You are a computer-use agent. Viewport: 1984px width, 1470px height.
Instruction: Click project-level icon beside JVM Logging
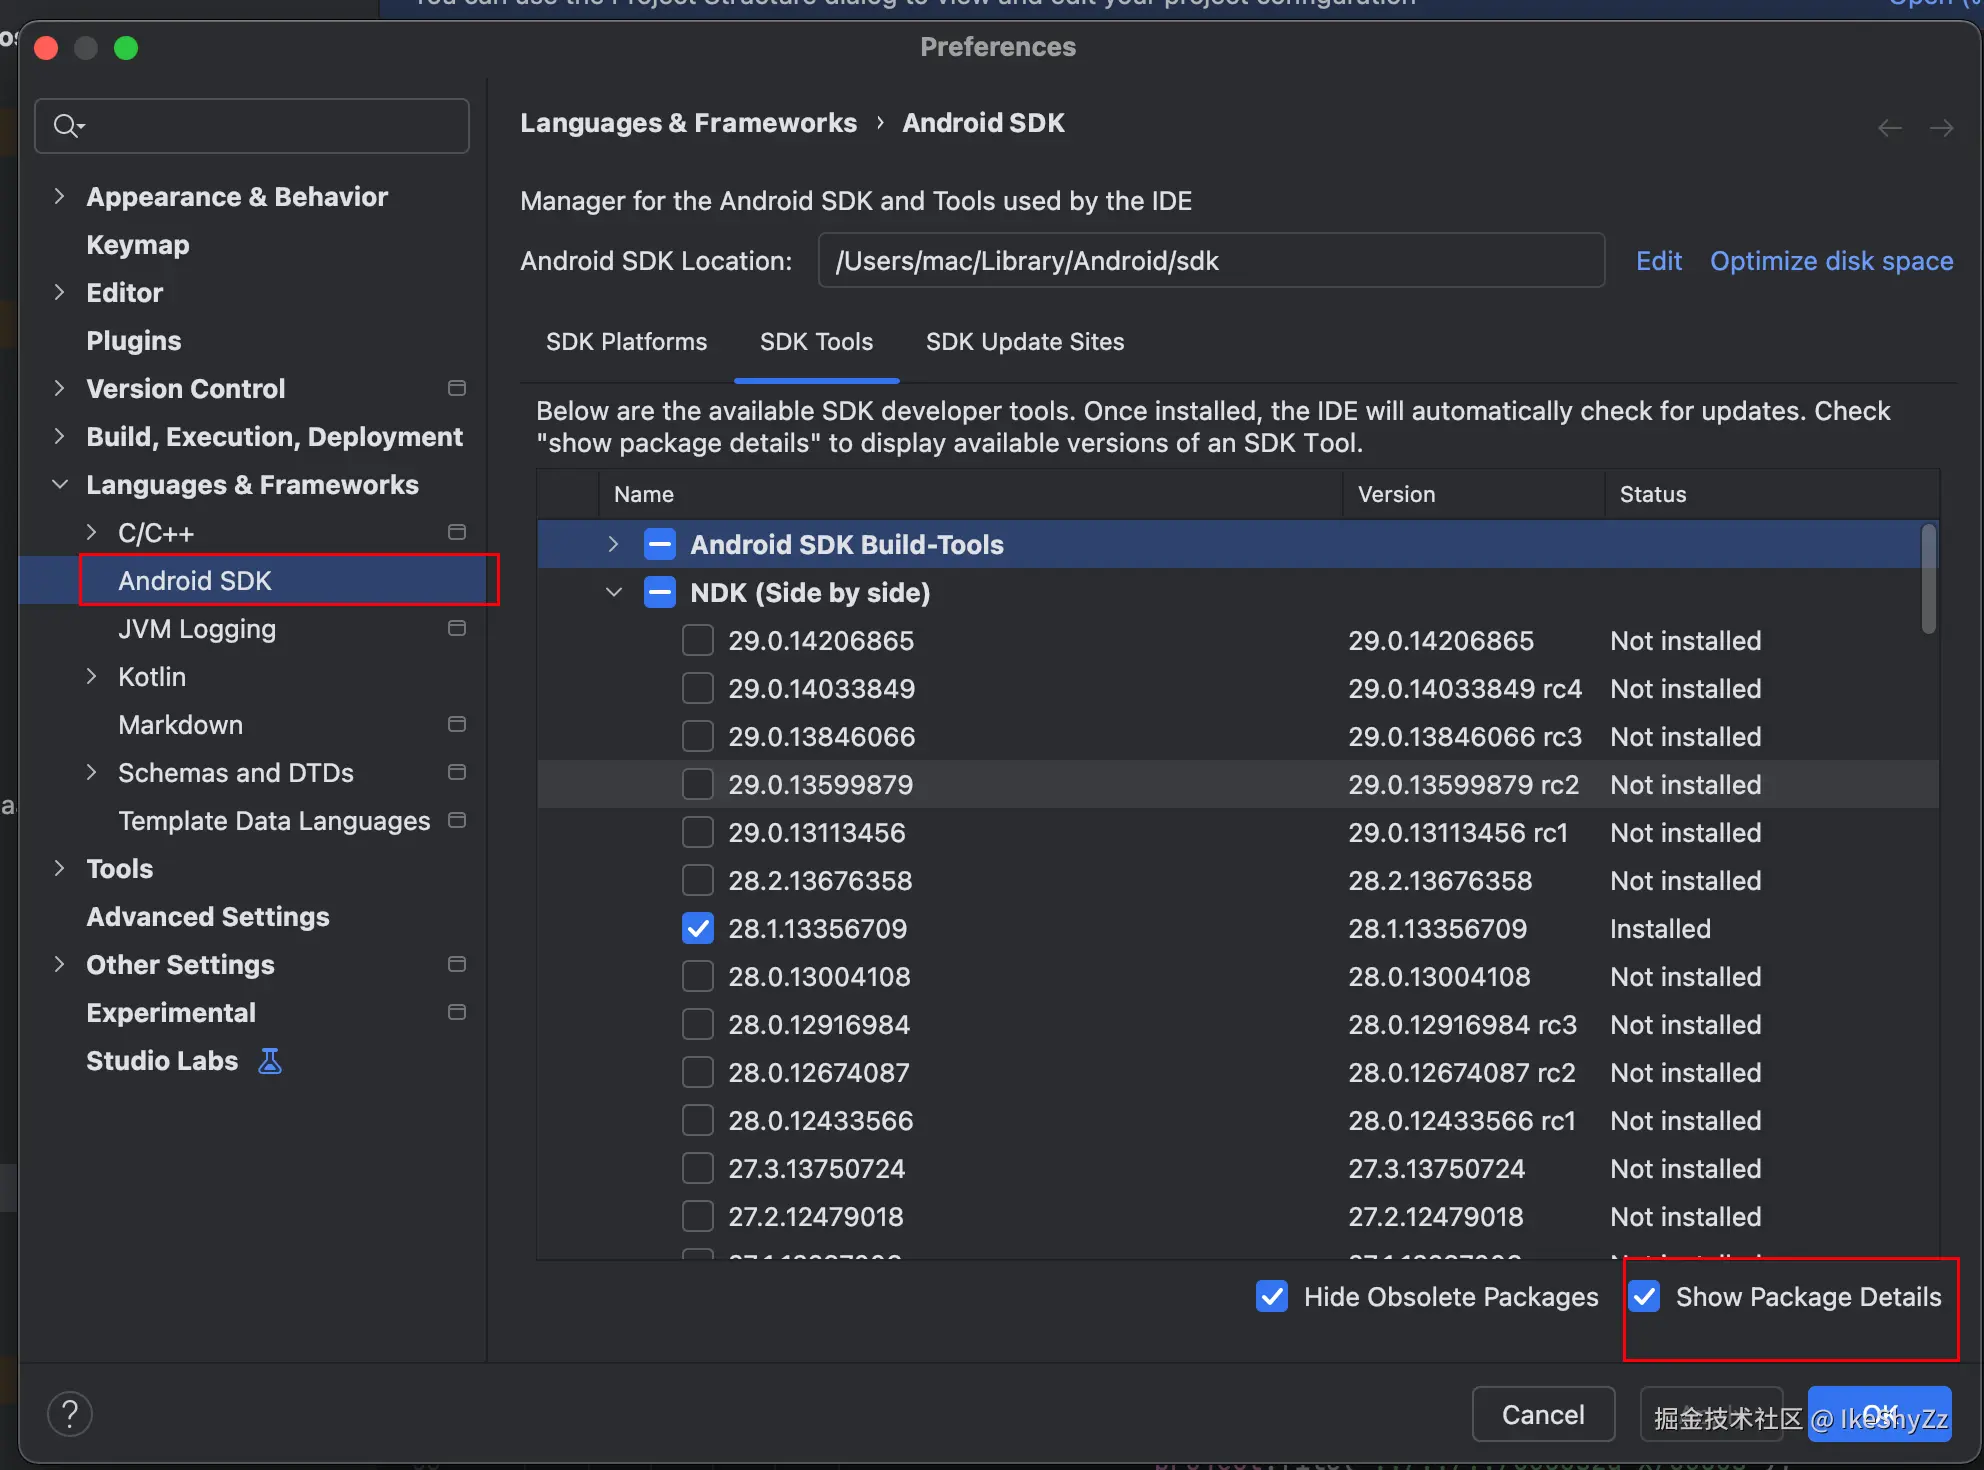point(457,628)
